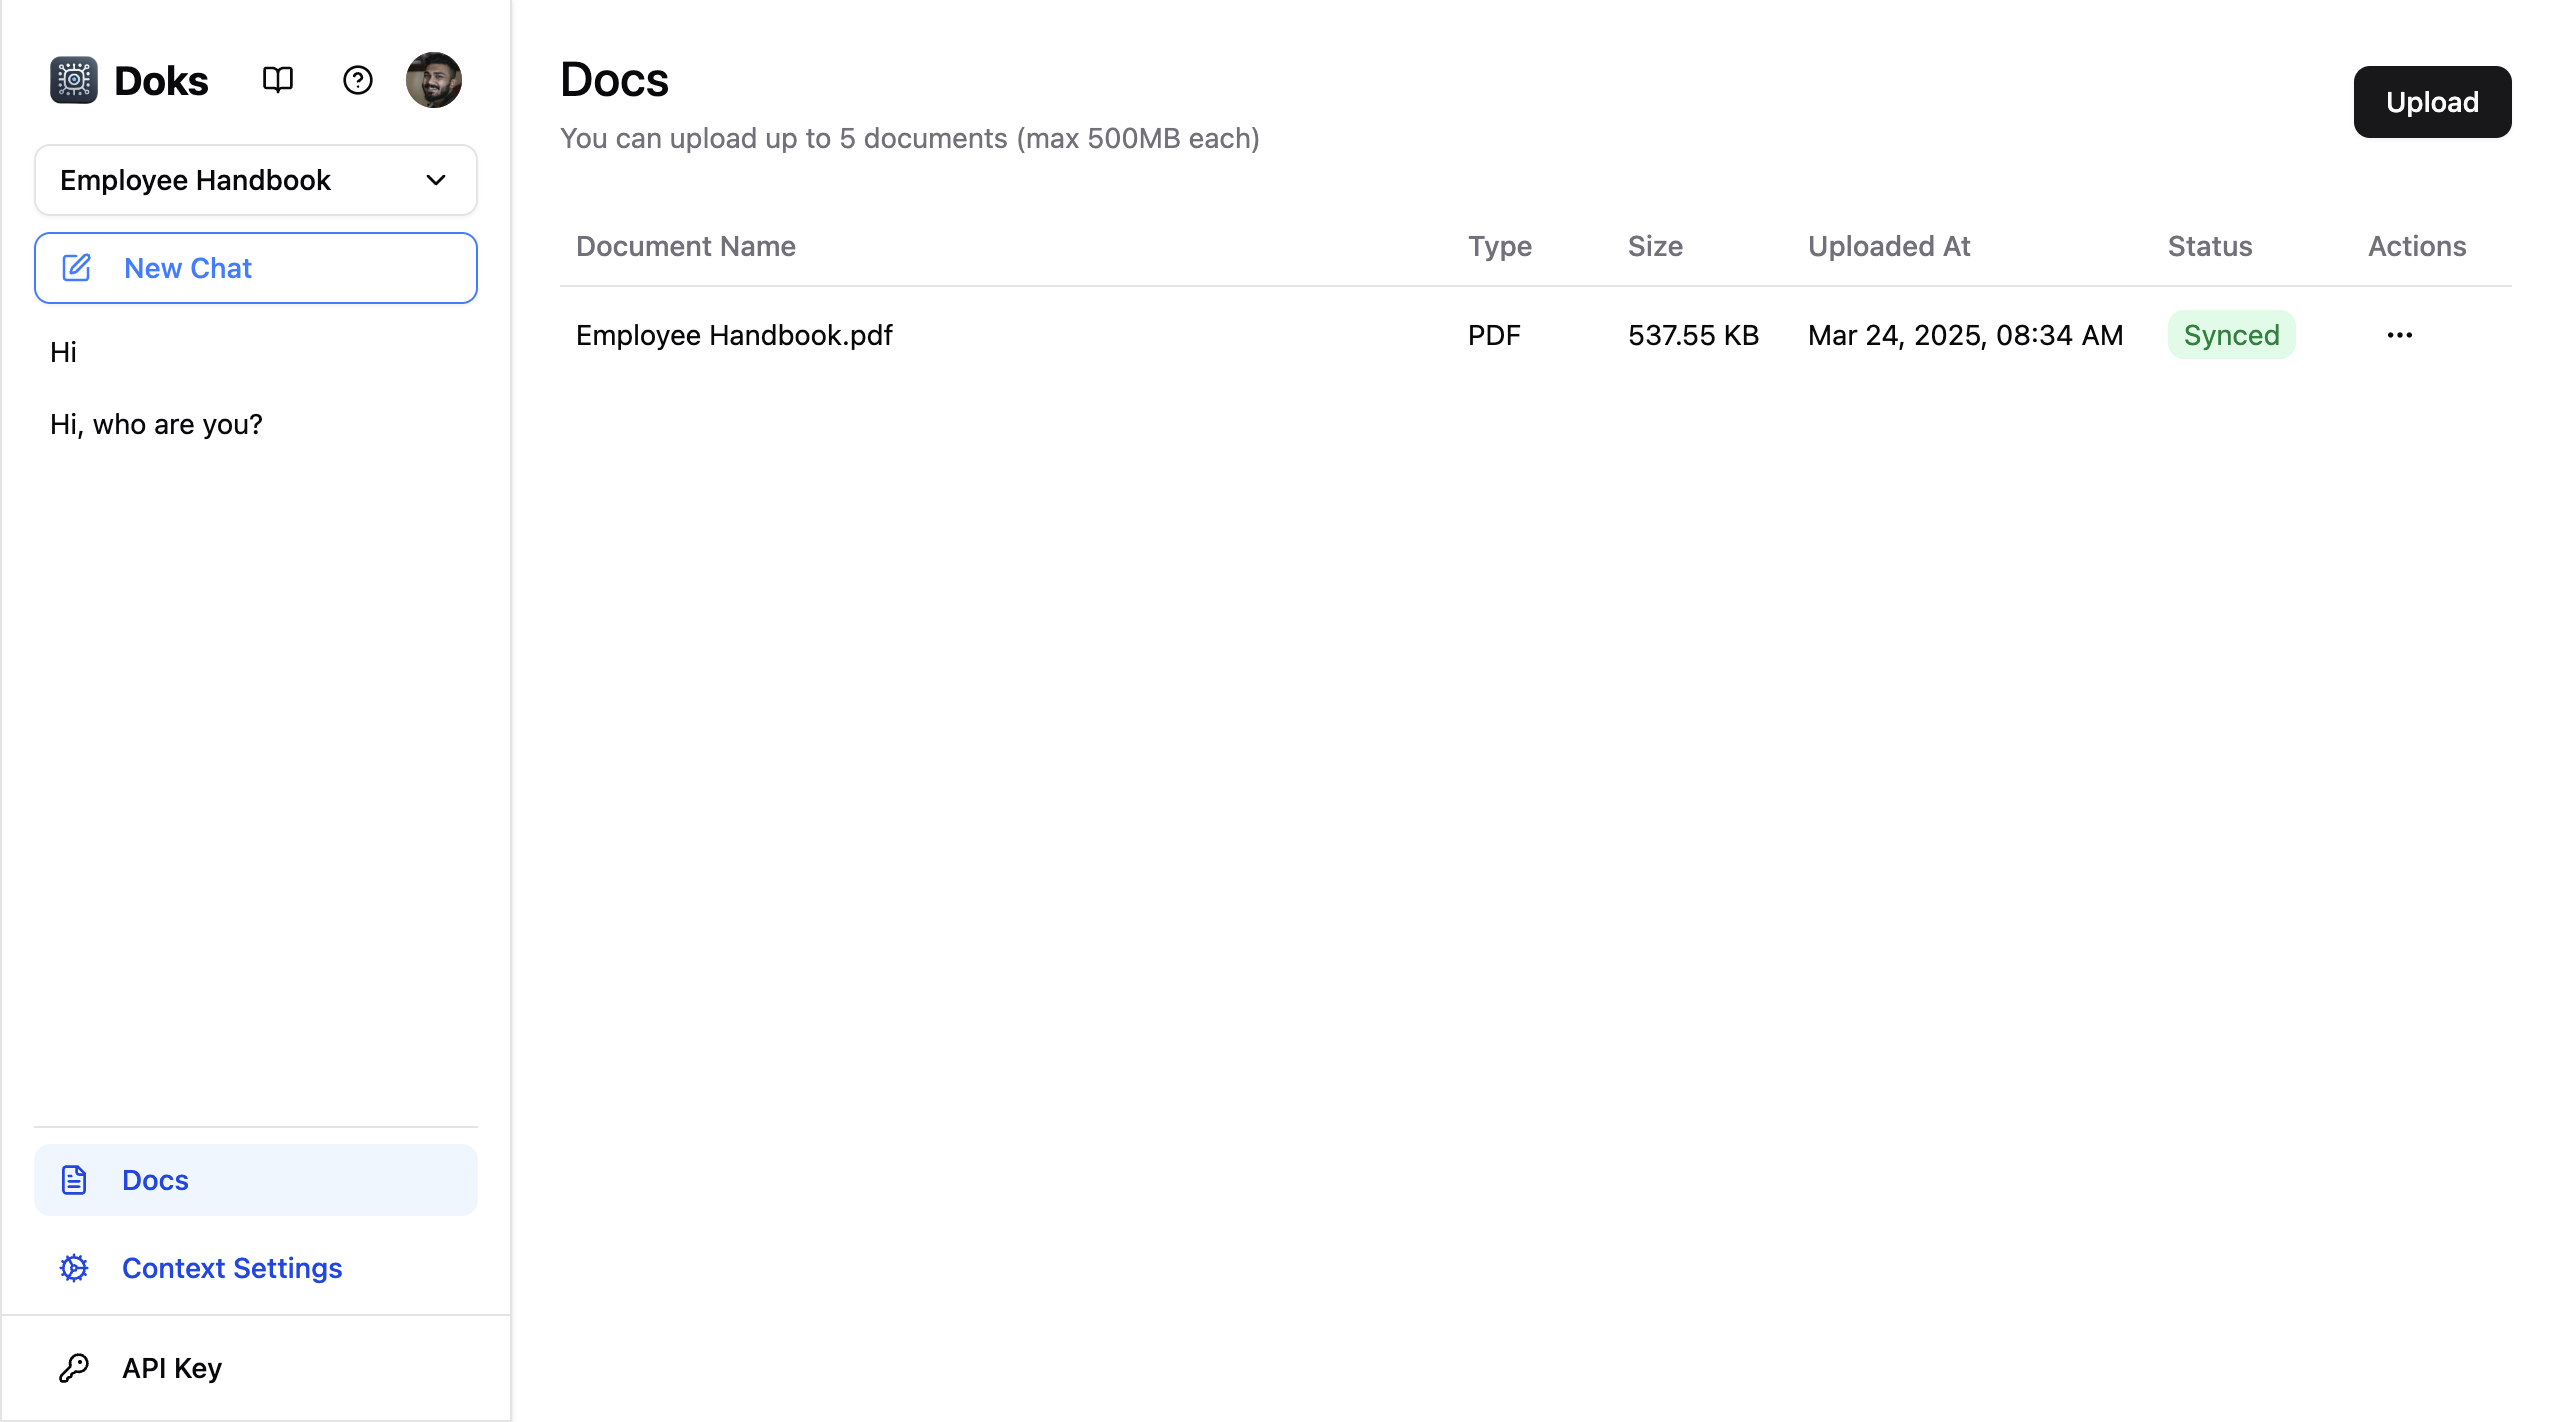Start a New Chat
The width and height of the screenshot is (2560, 1422).
tap(255, 268)
